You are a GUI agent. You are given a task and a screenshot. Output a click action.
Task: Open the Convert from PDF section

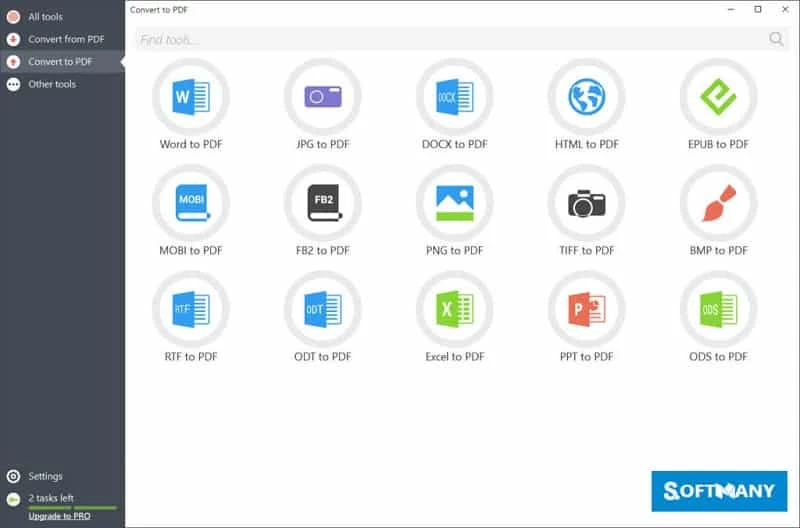pos(66,39)
